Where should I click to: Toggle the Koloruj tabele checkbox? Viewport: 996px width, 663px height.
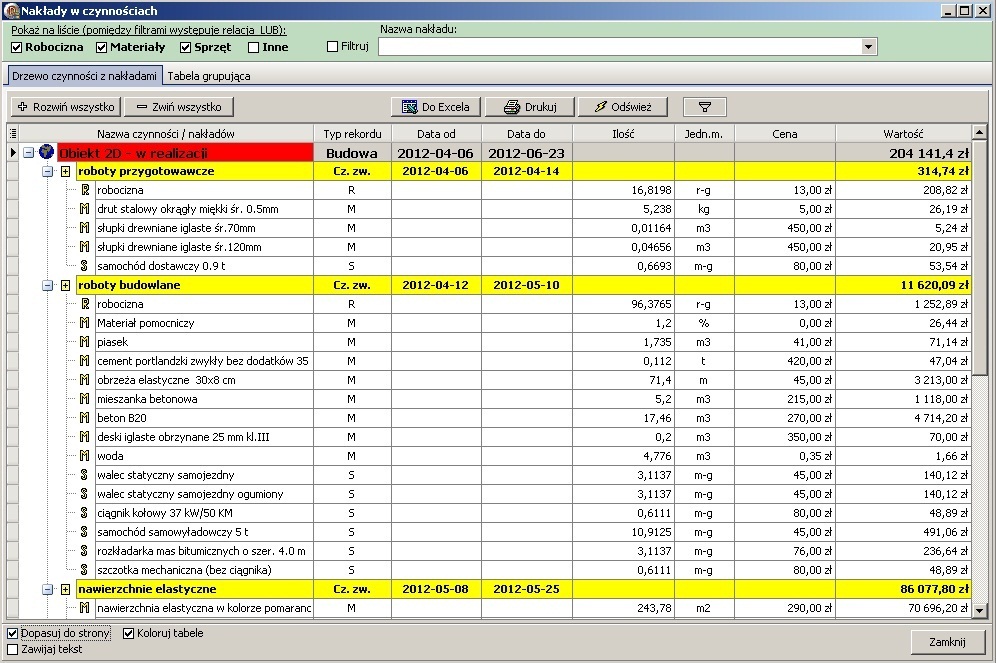pyautogui.click(x=128, y=634)
